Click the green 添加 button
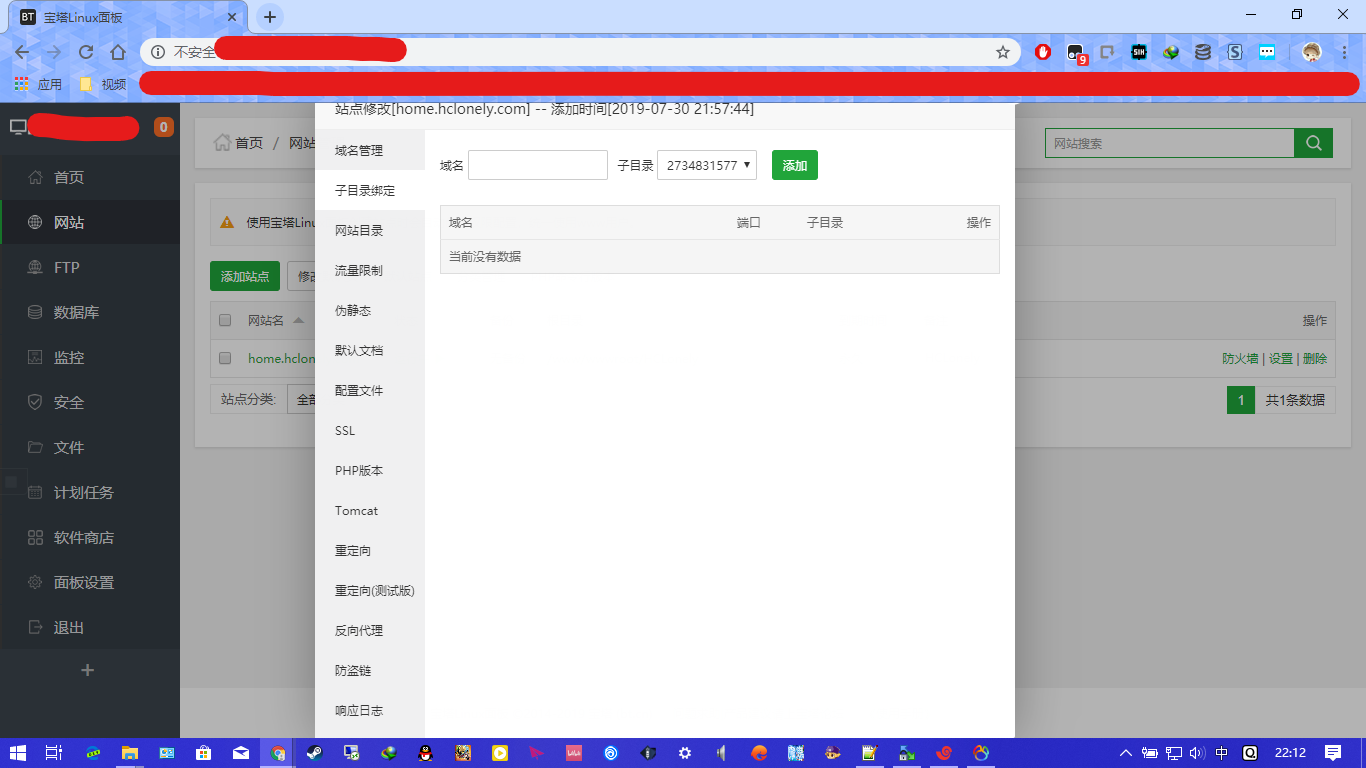This screenshot has height=768, width=1366. coord(795,165)
